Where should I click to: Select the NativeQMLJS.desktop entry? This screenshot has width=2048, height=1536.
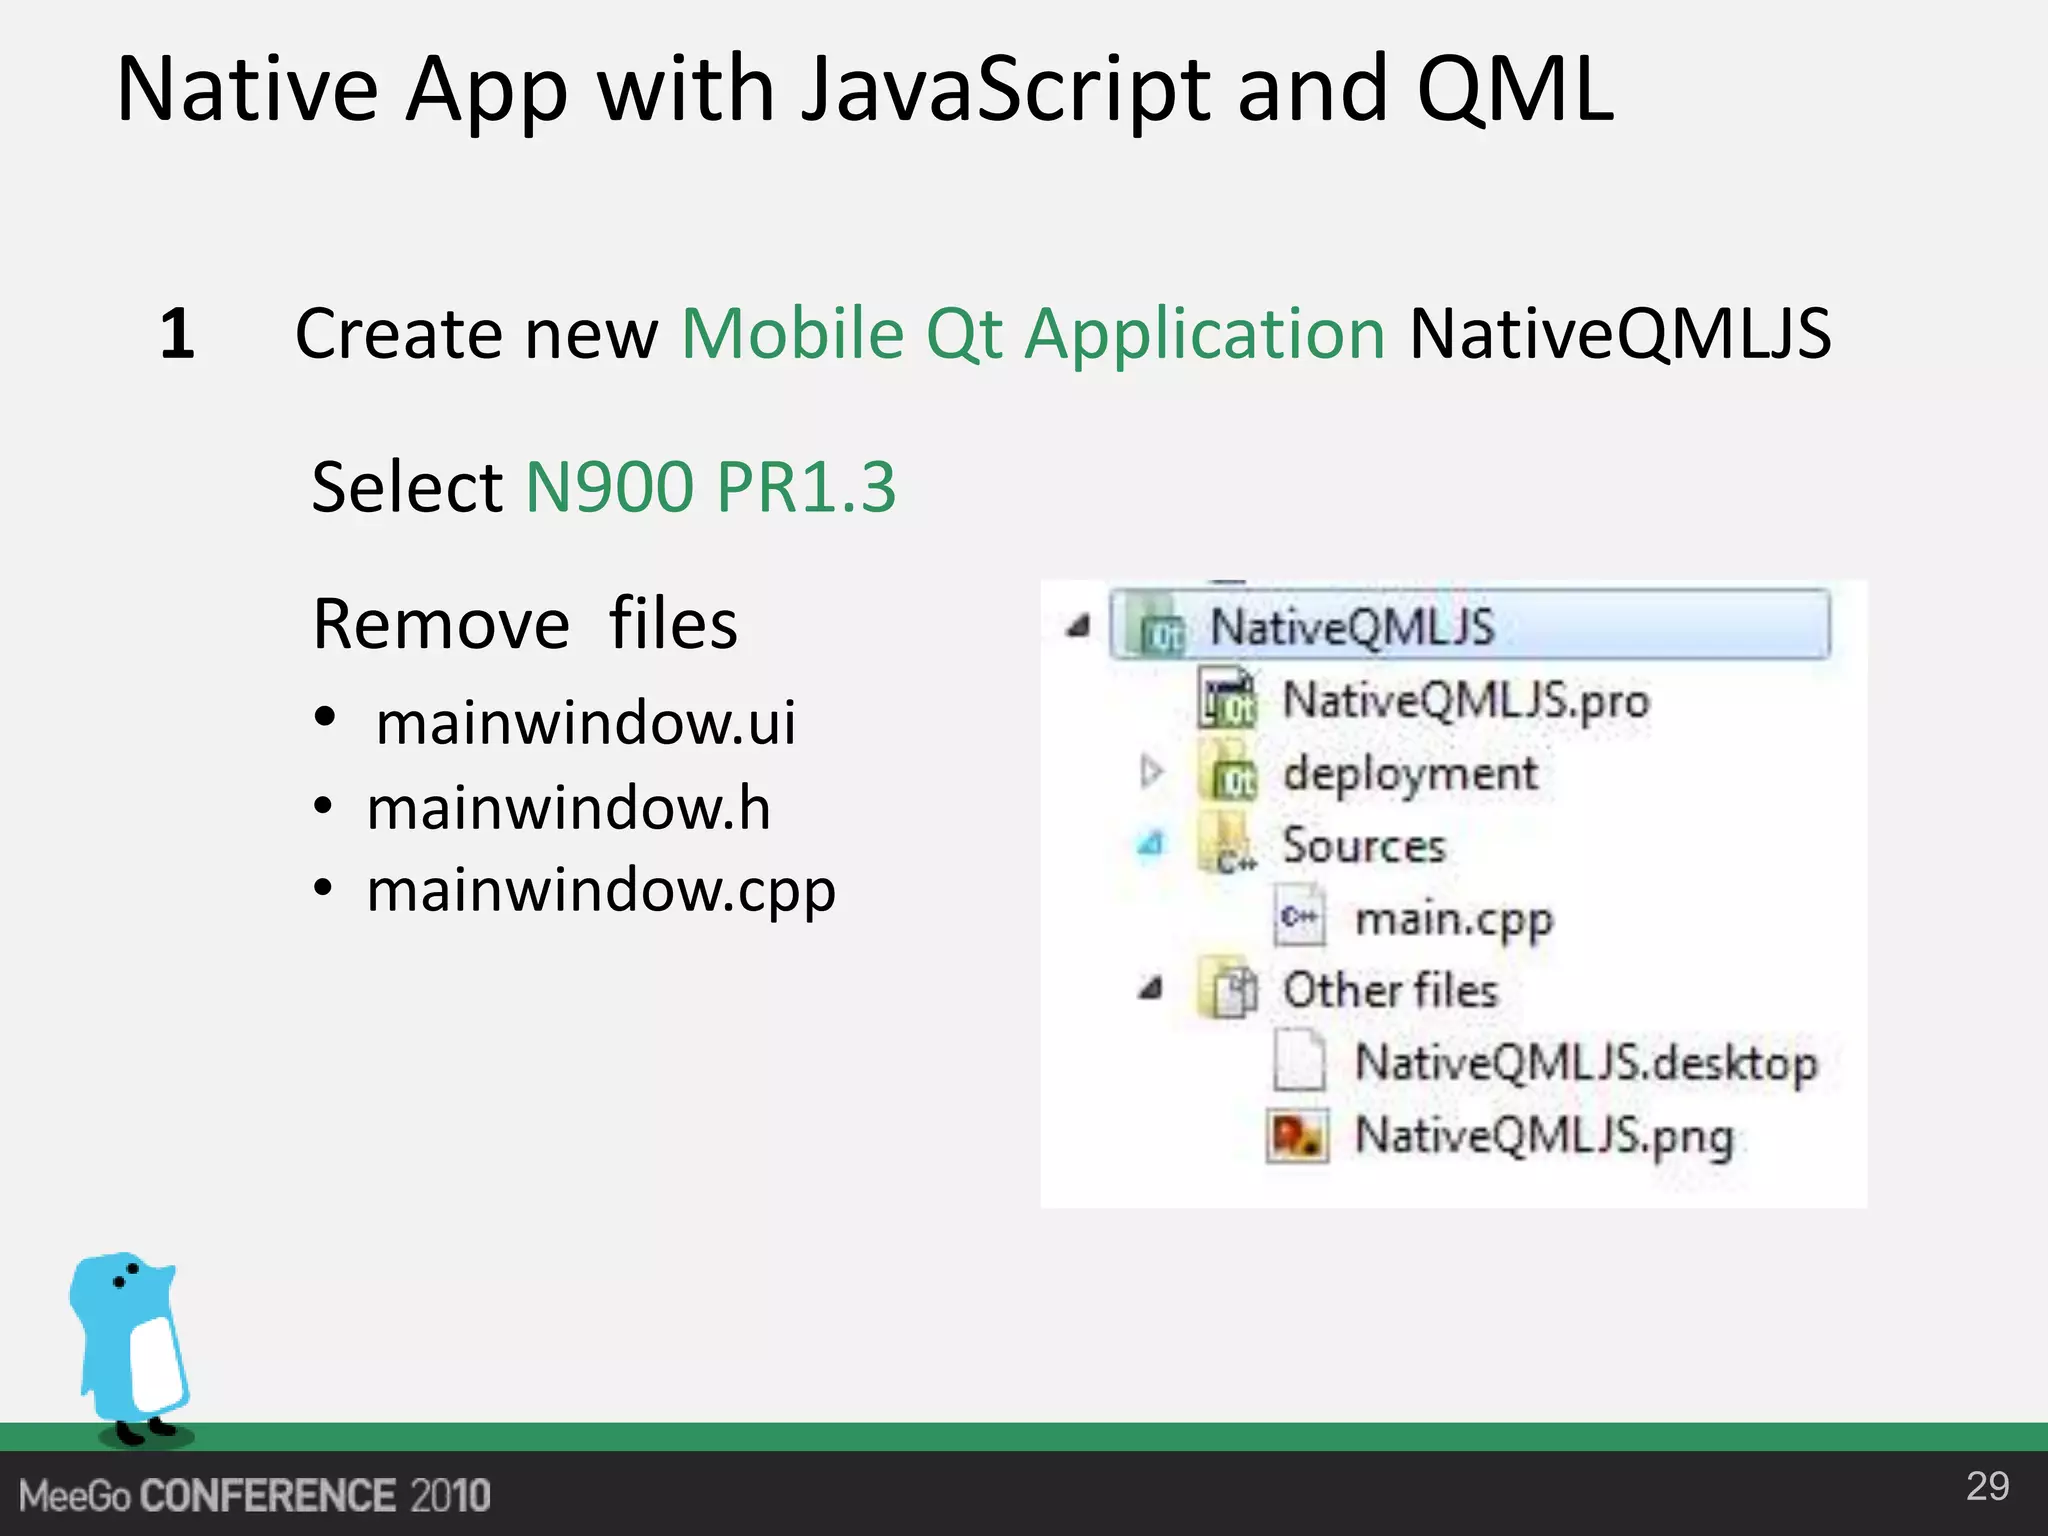click(x=1585, y=1063)
